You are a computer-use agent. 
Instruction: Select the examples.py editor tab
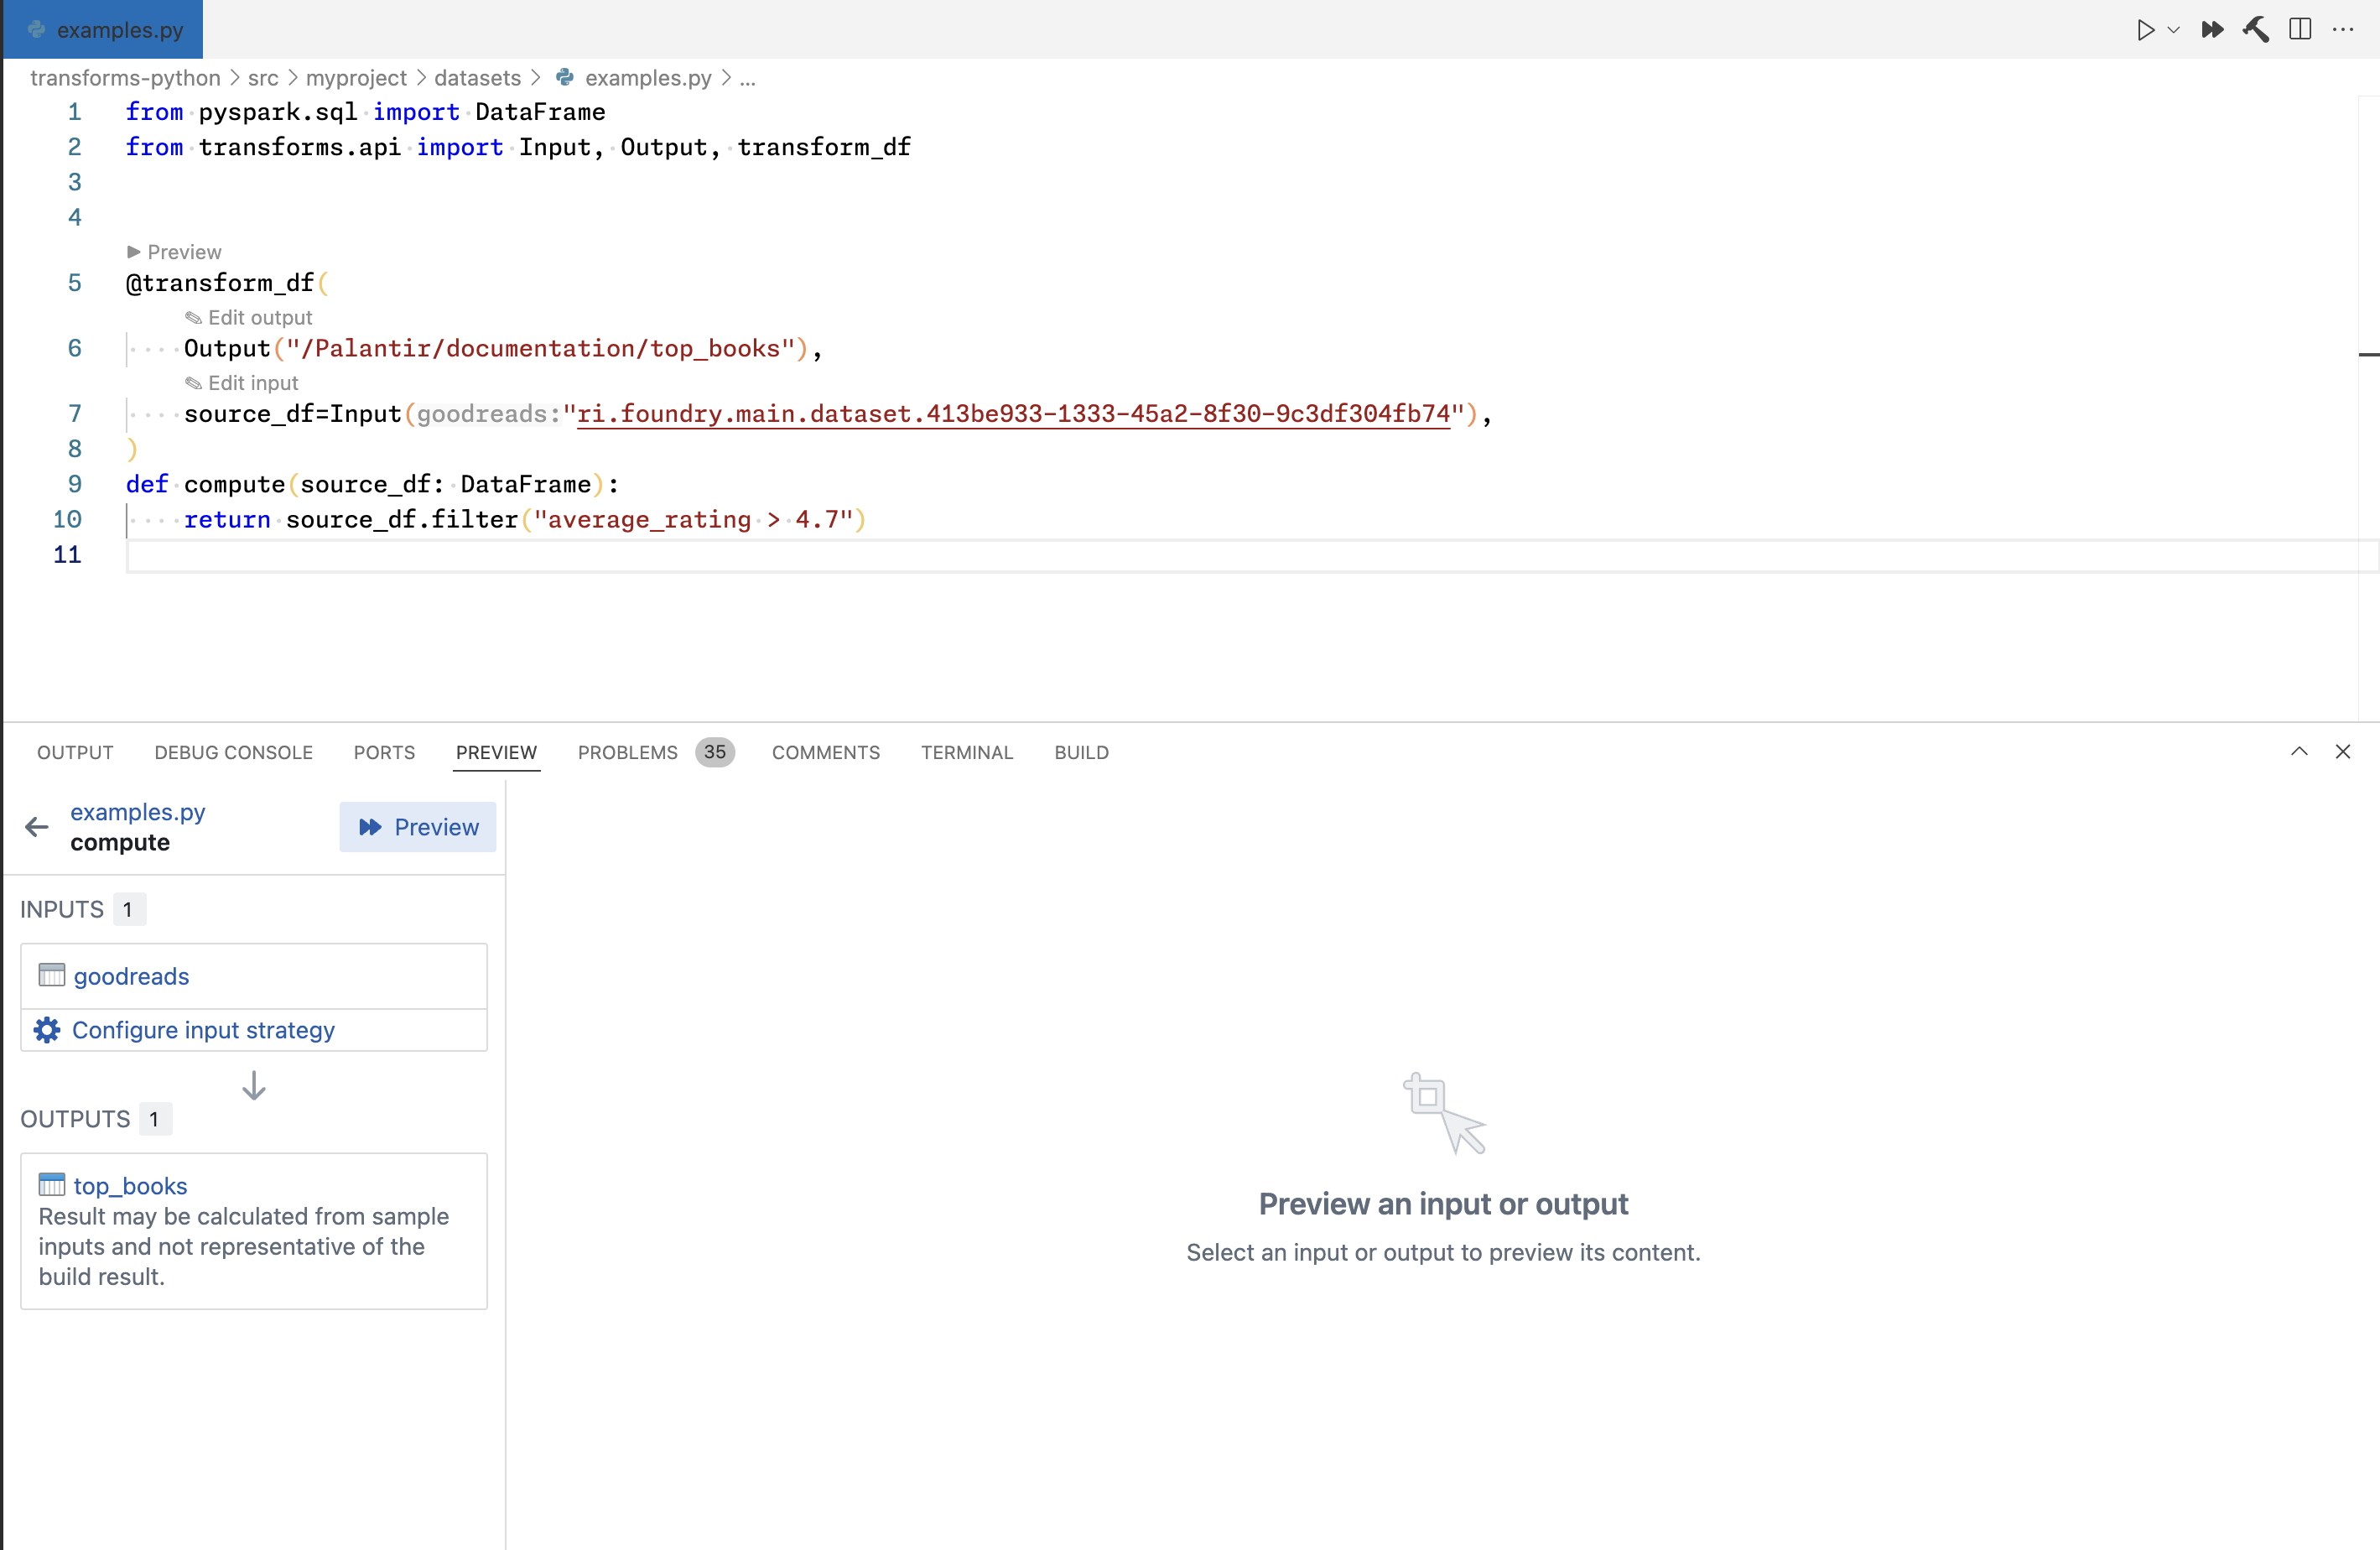[x=103, y=29]
